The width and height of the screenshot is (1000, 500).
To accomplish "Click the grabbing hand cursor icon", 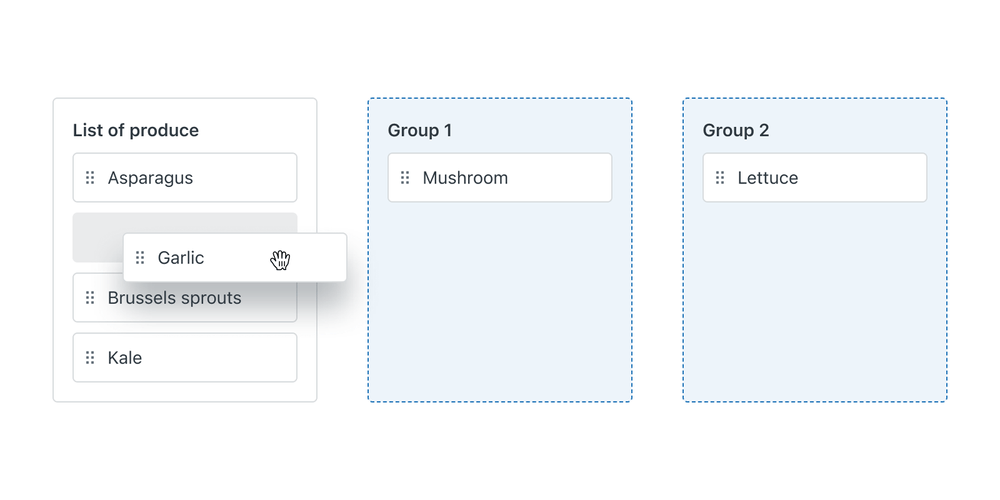I will 280,260.
